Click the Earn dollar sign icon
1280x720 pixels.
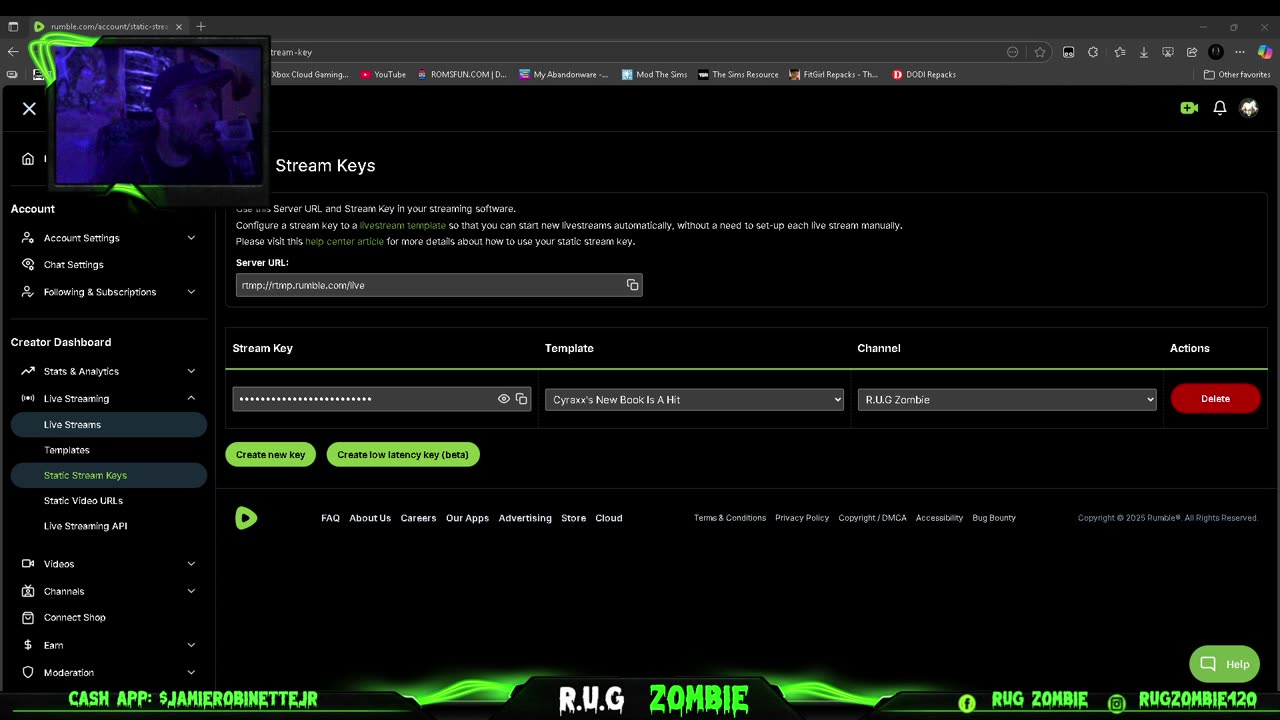tap(28, 645)
